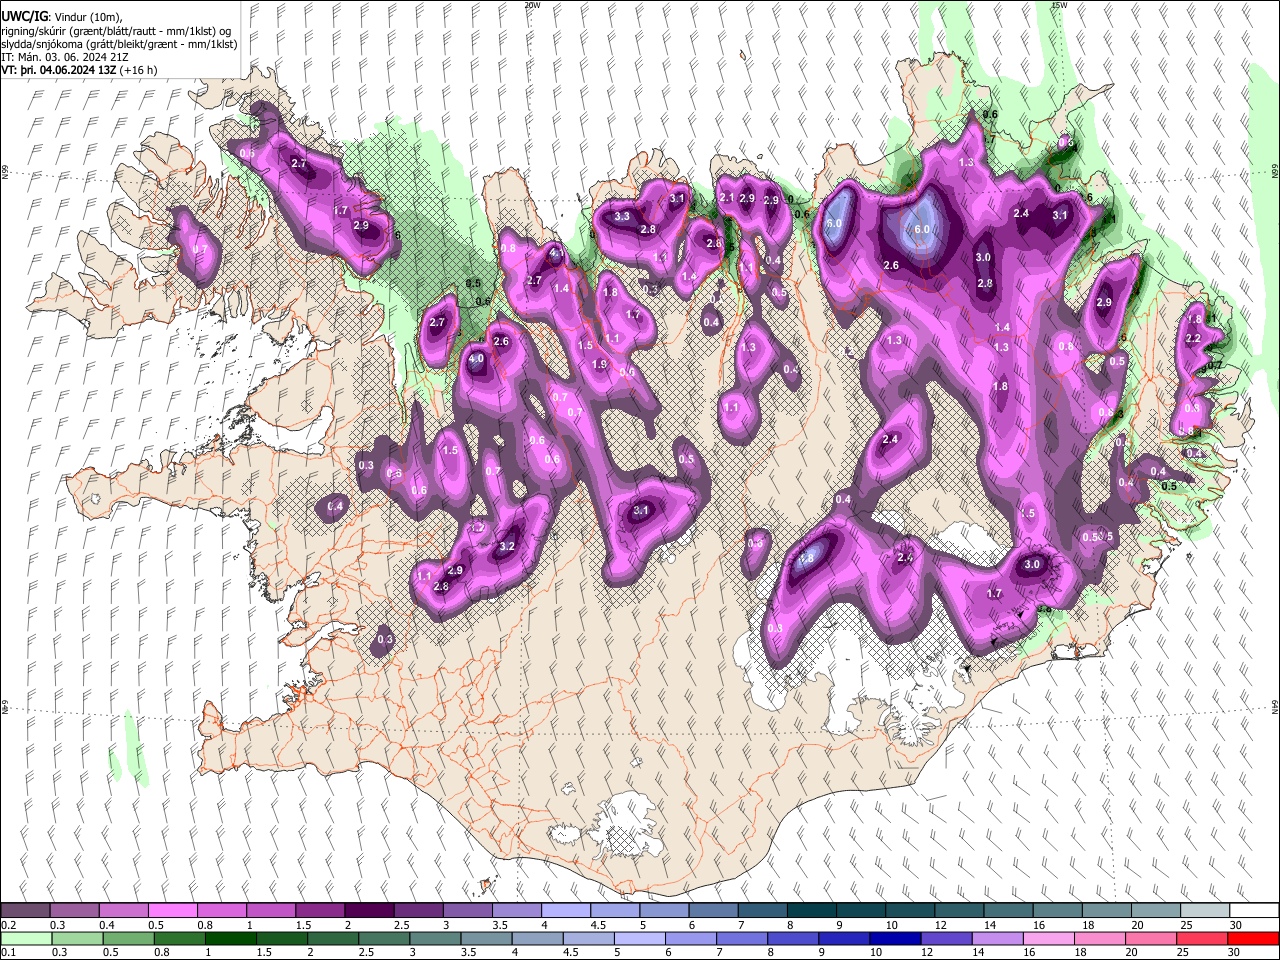Click the '3.3' precipitation value on map
Image resolution: width=1280 pixels, height=960 pixels.
(x=622, y=216)
